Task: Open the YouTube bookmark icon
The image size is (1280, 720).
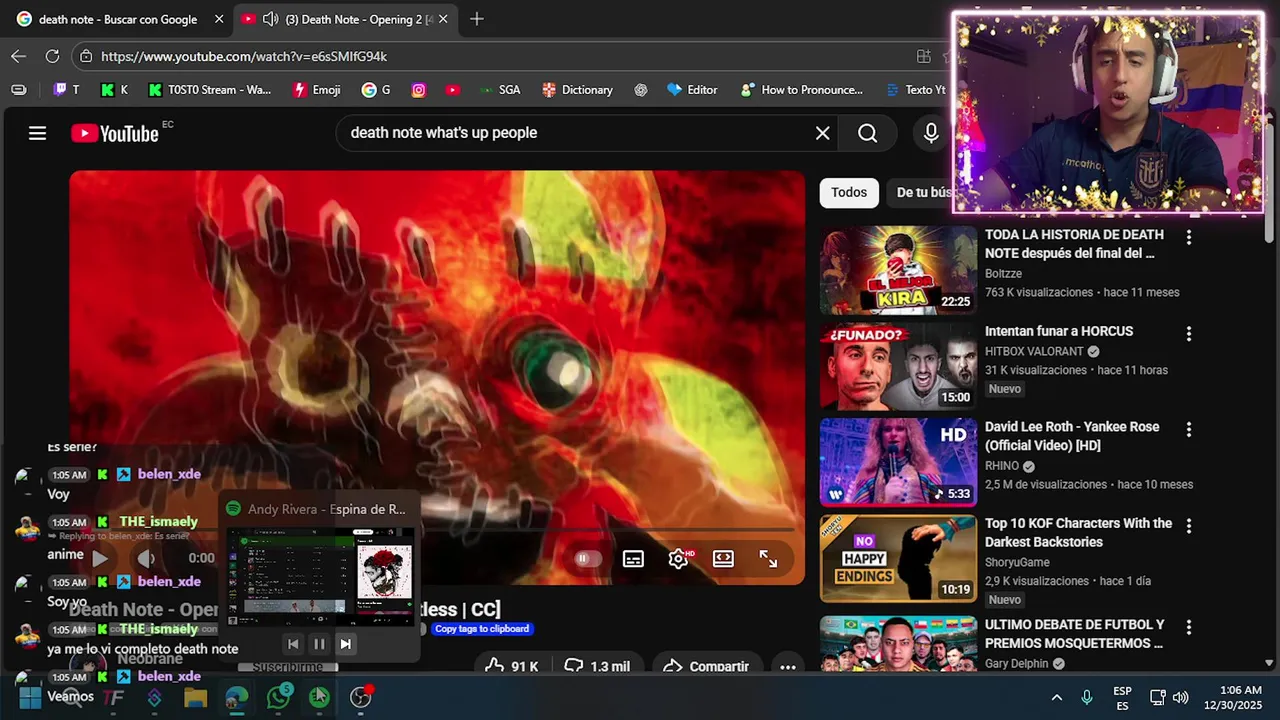Action: [x=453, y=90]
